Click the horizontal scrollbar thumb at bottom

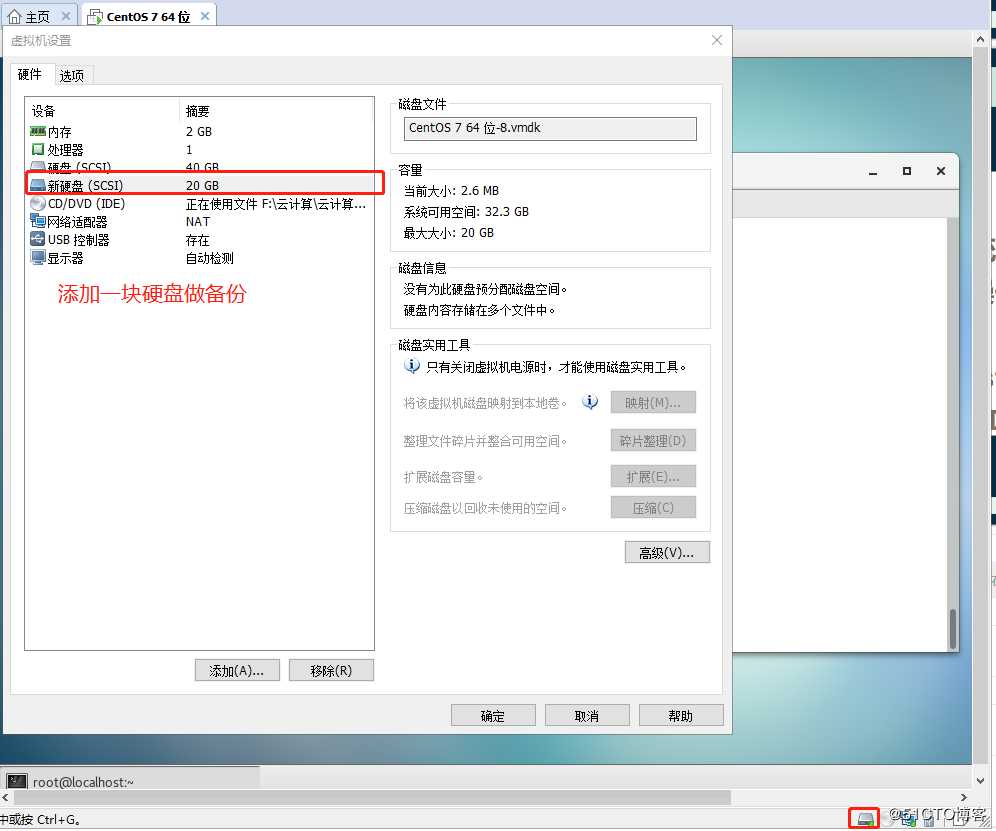tap(372, 797)
